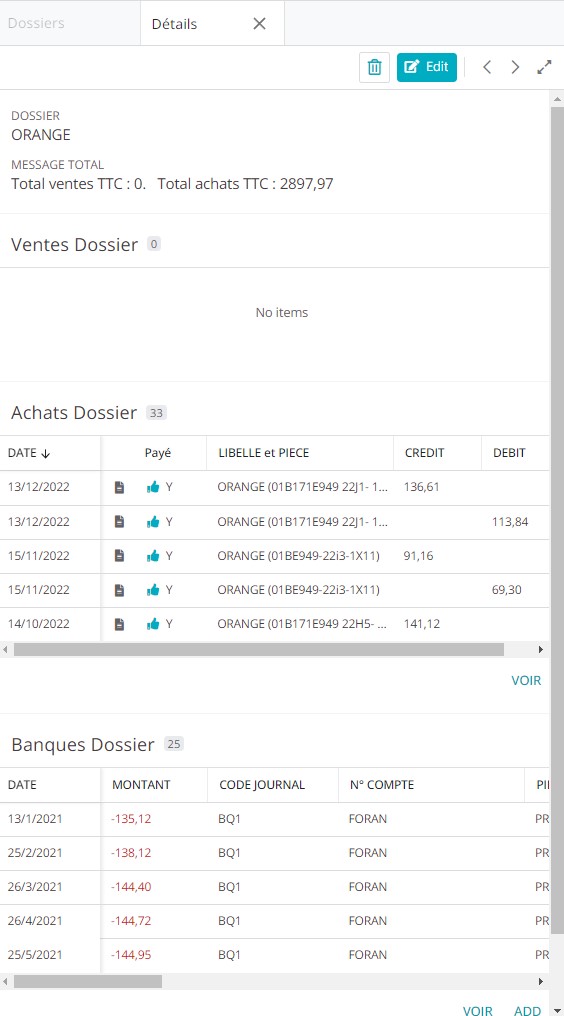
Task: Click Banques table scroll-left arrow
Action: coord(6,982)
